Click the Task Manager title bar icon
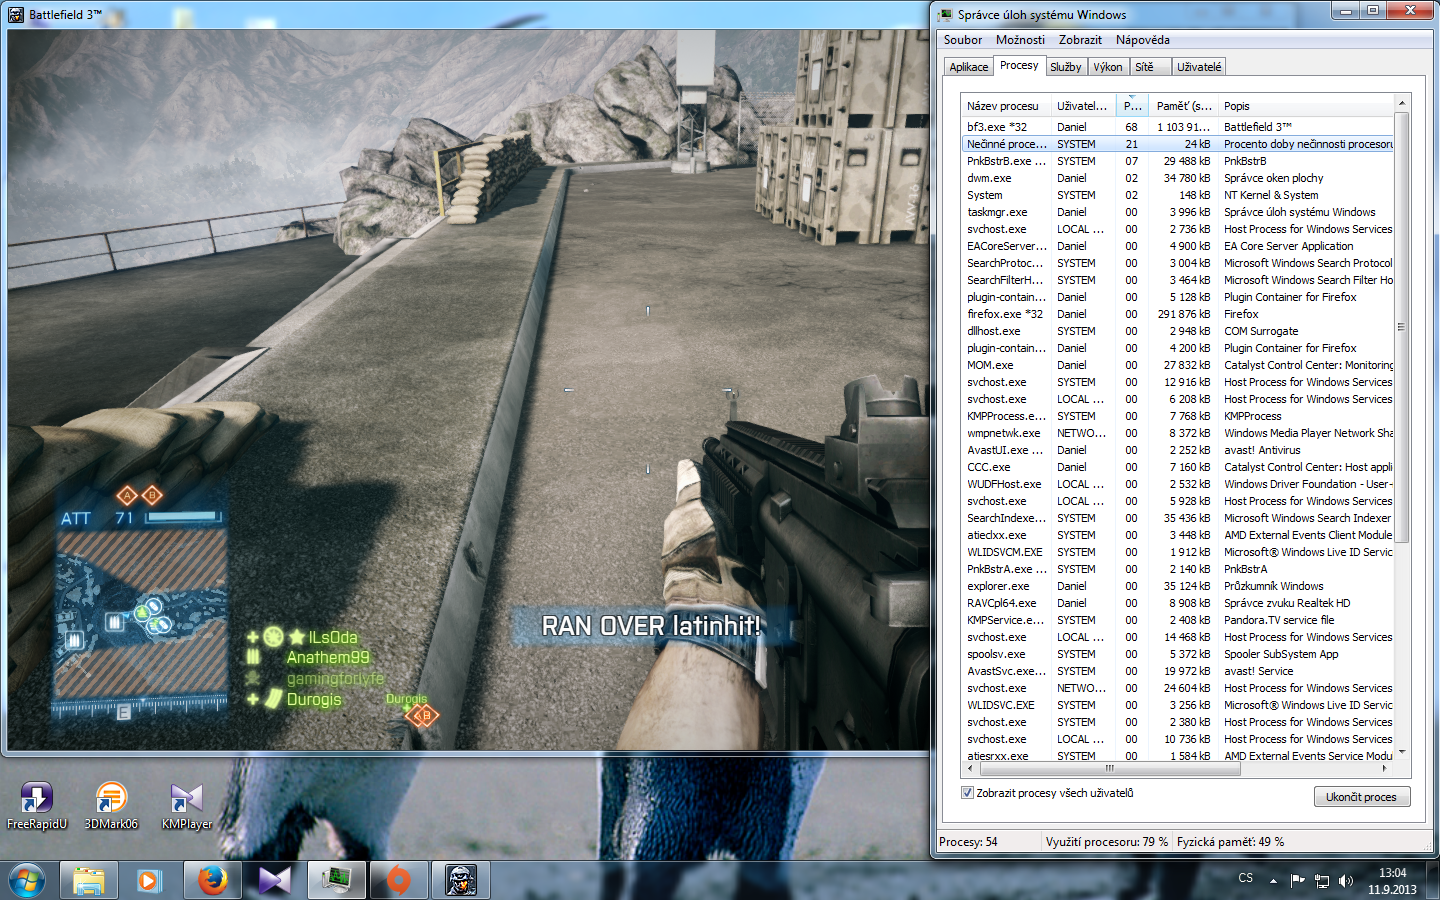The width and height of the screenshot is (1444, 902). pyautogui.click(x=944, y=15)
